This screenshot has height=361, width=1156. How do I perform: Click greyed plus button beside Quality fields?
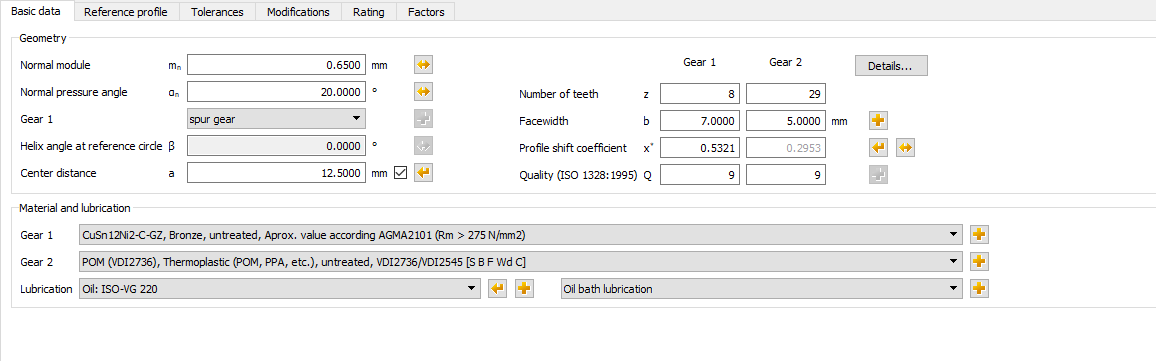pos(879,175)
